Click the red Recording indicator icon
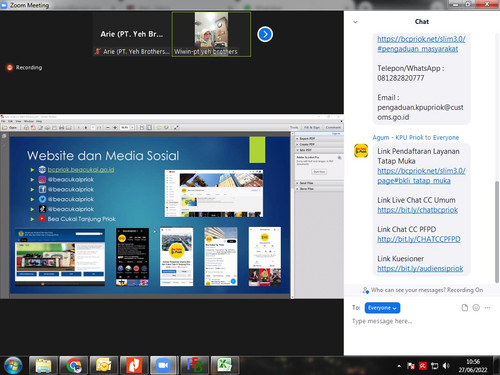This screenshot has width=500, height=375. [x=10, y=68]
